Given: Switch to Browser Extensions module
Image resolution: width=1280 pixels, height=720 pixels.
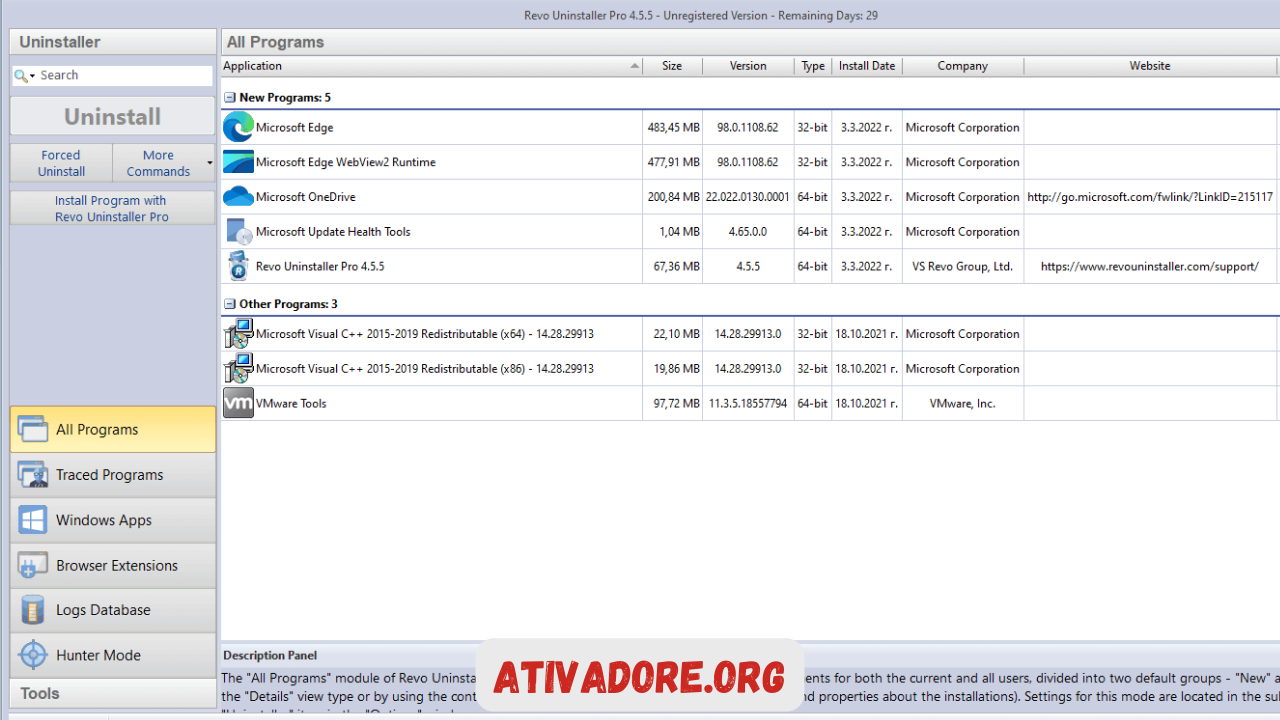Looking at the screenshot, I should click(113, 565).
